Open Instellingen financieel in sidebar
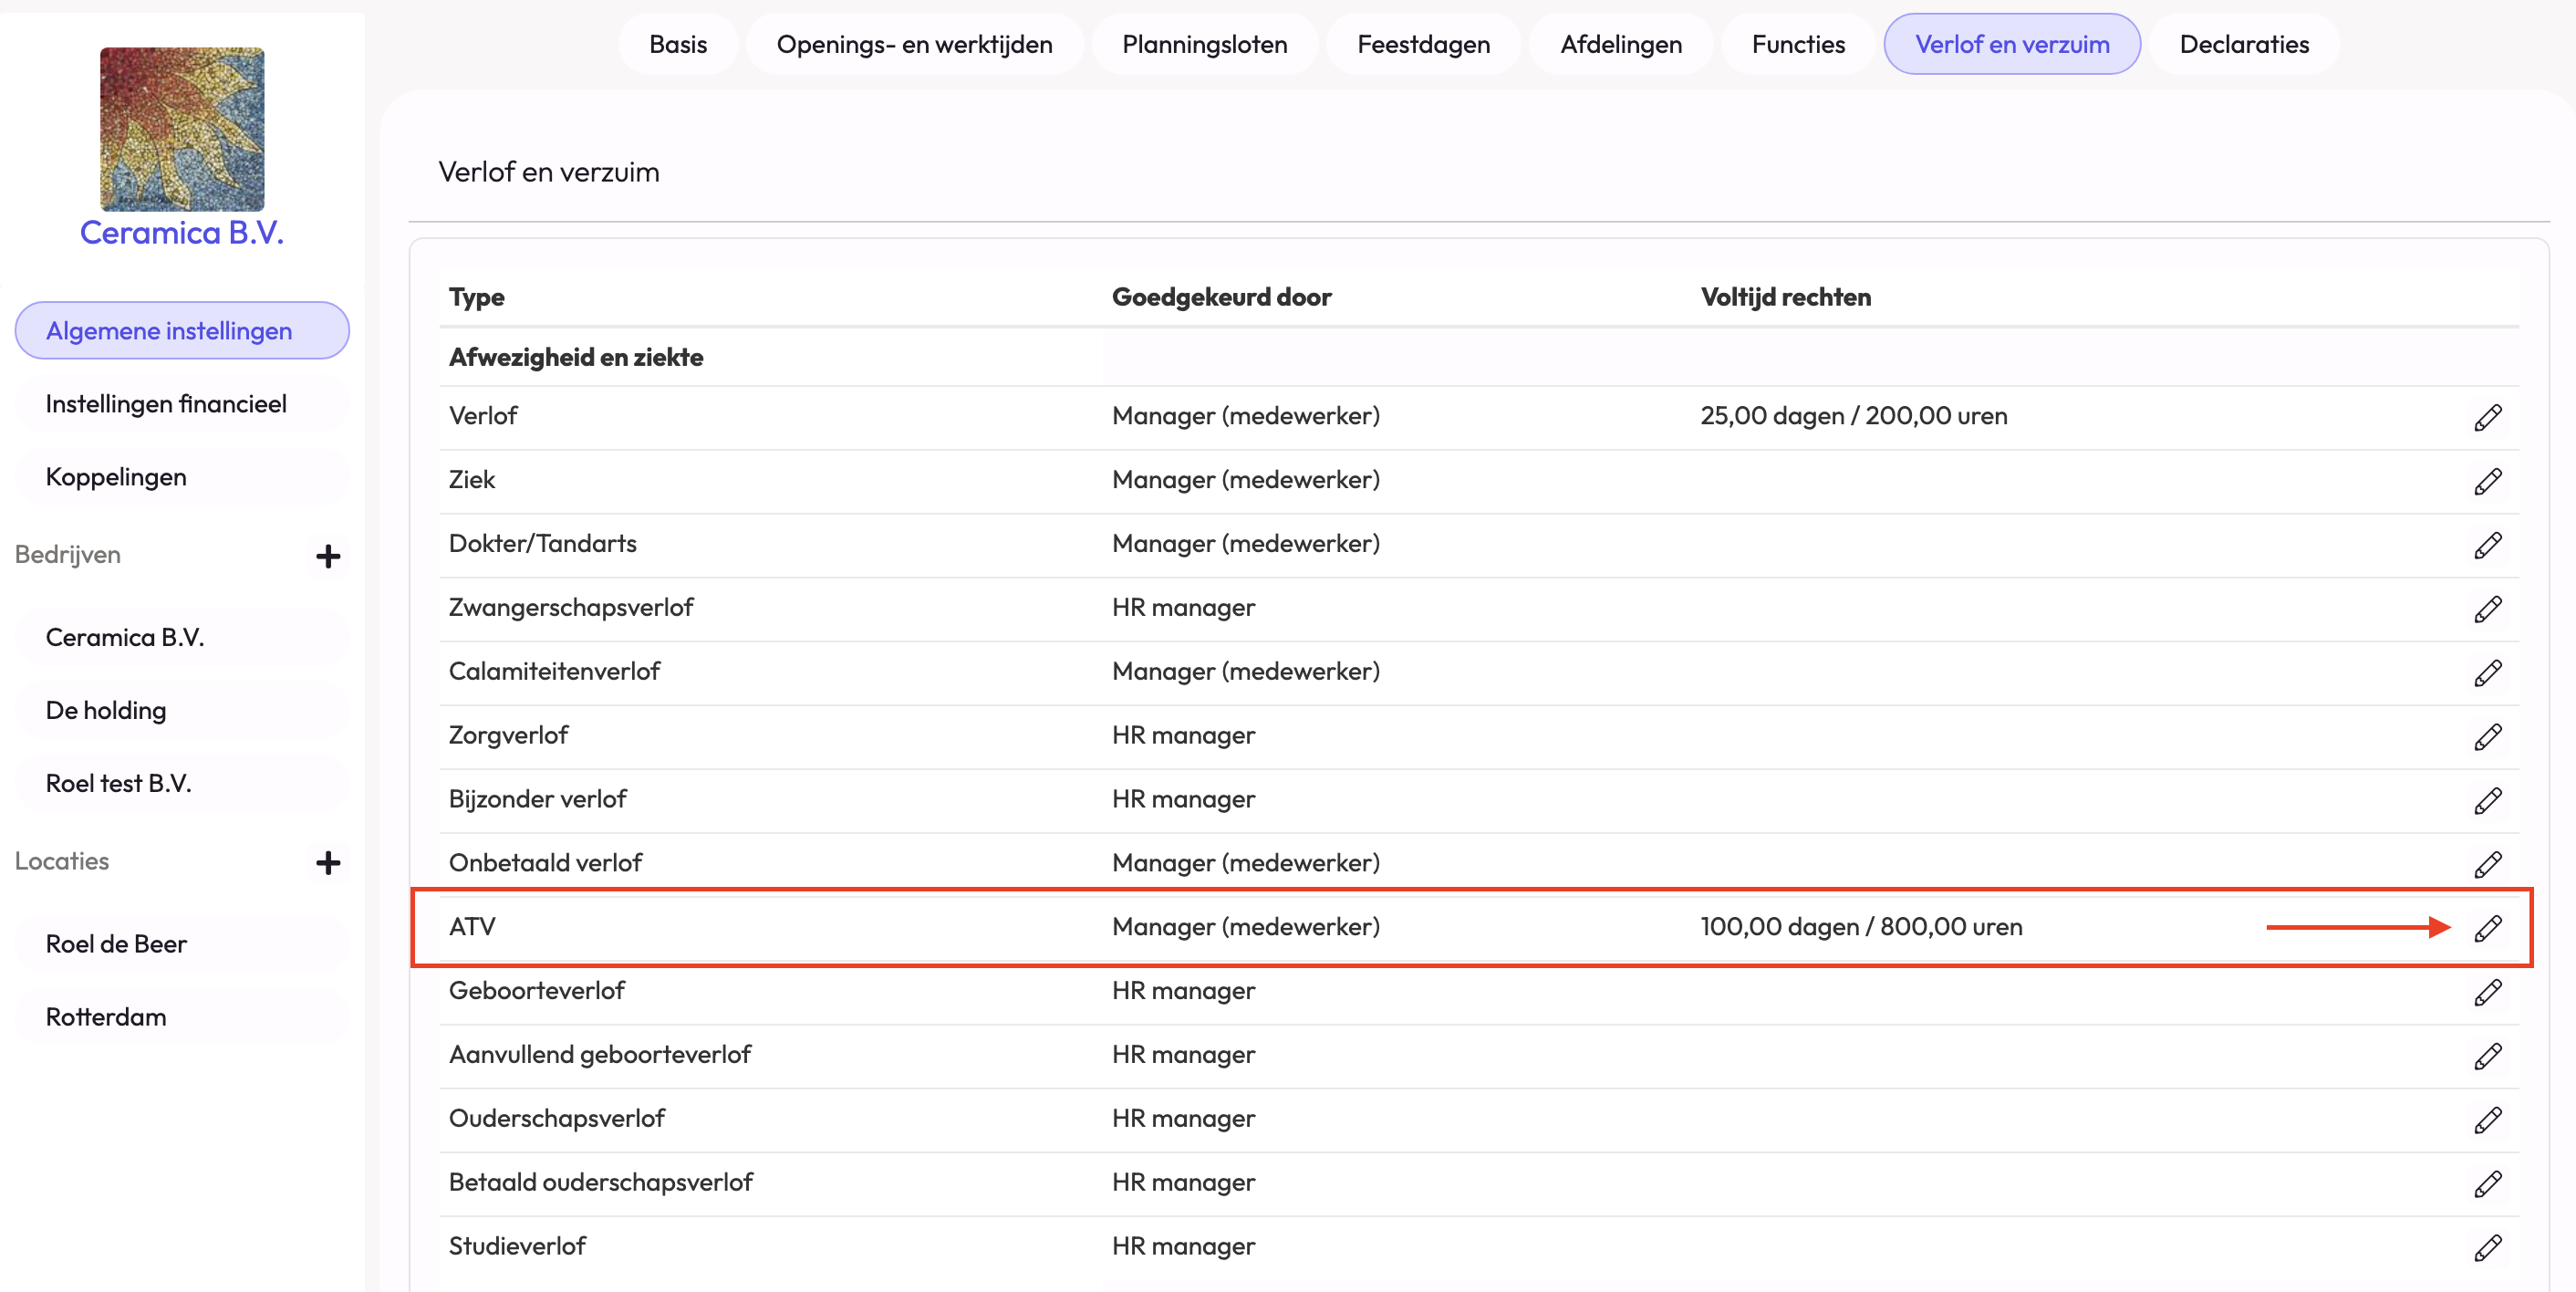 coord(166,404)
